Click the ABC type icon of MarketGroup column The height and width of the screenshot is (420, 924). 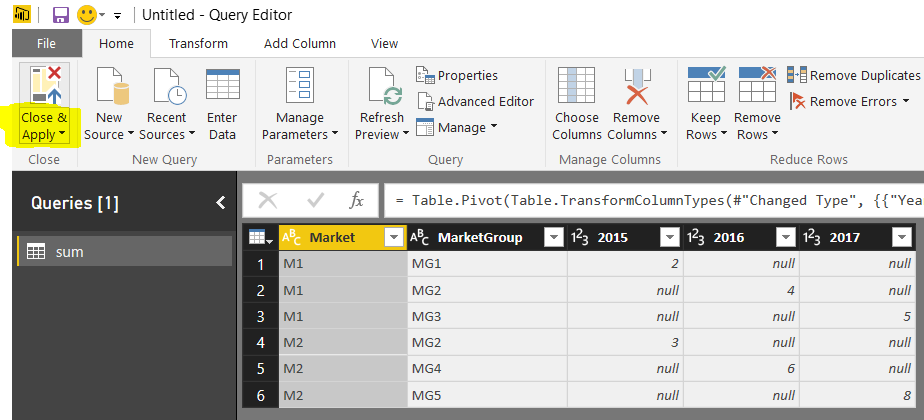pos(419,237)
